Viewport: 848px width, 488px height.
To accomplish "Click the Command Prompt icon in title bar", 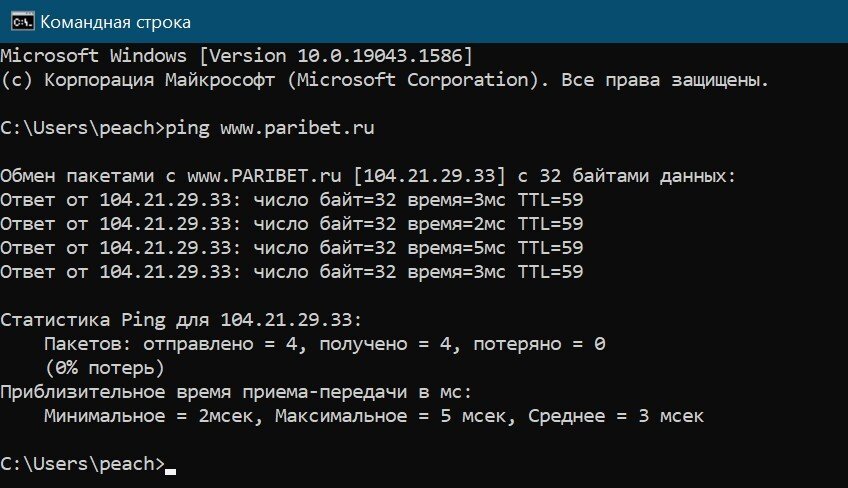I will (19, 20).
